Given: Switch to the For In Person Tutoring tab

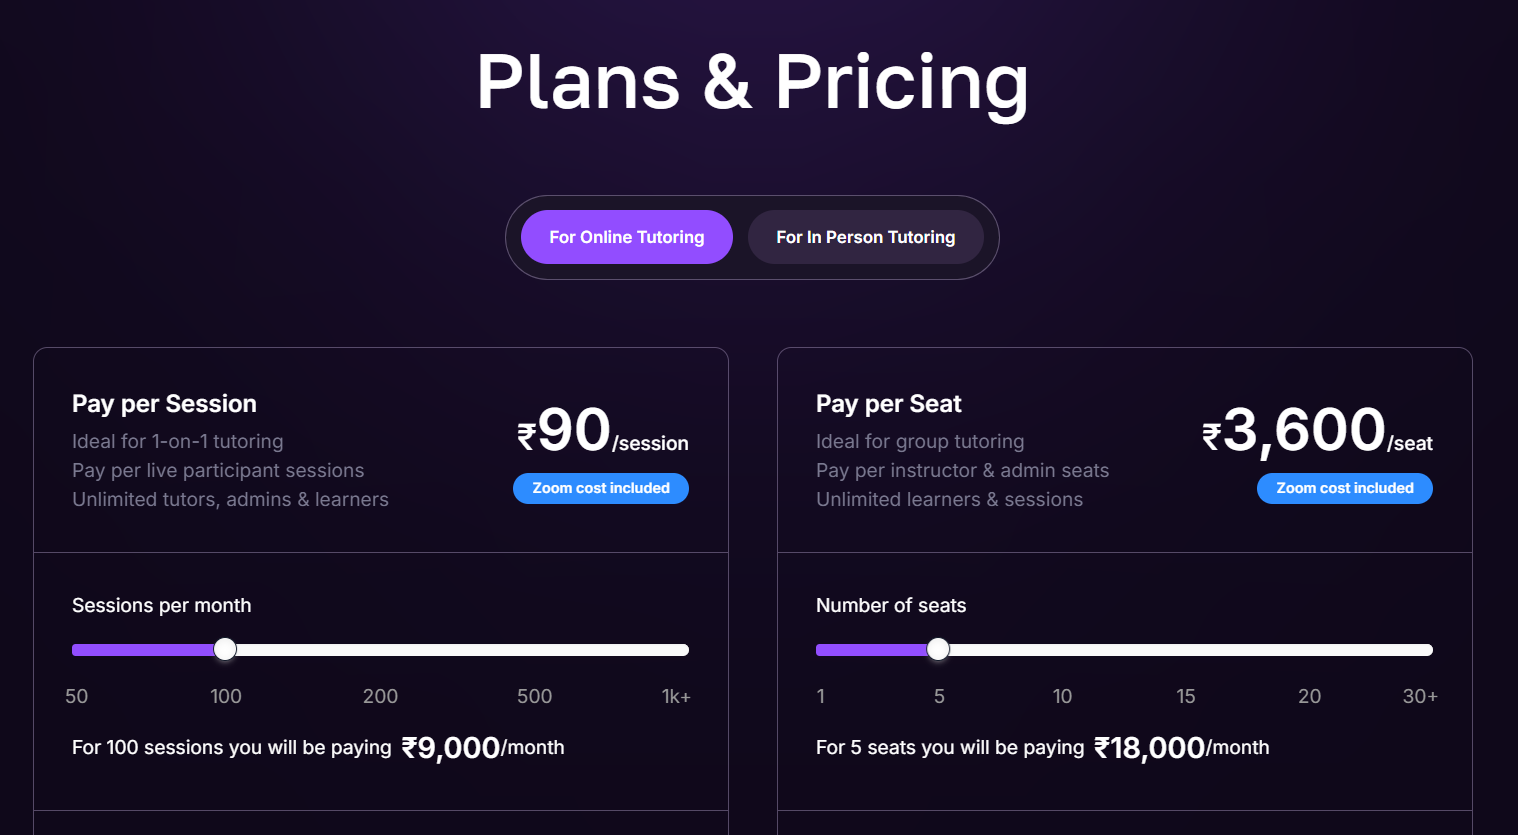Looking at the screenshot, I should click(865, 237).
